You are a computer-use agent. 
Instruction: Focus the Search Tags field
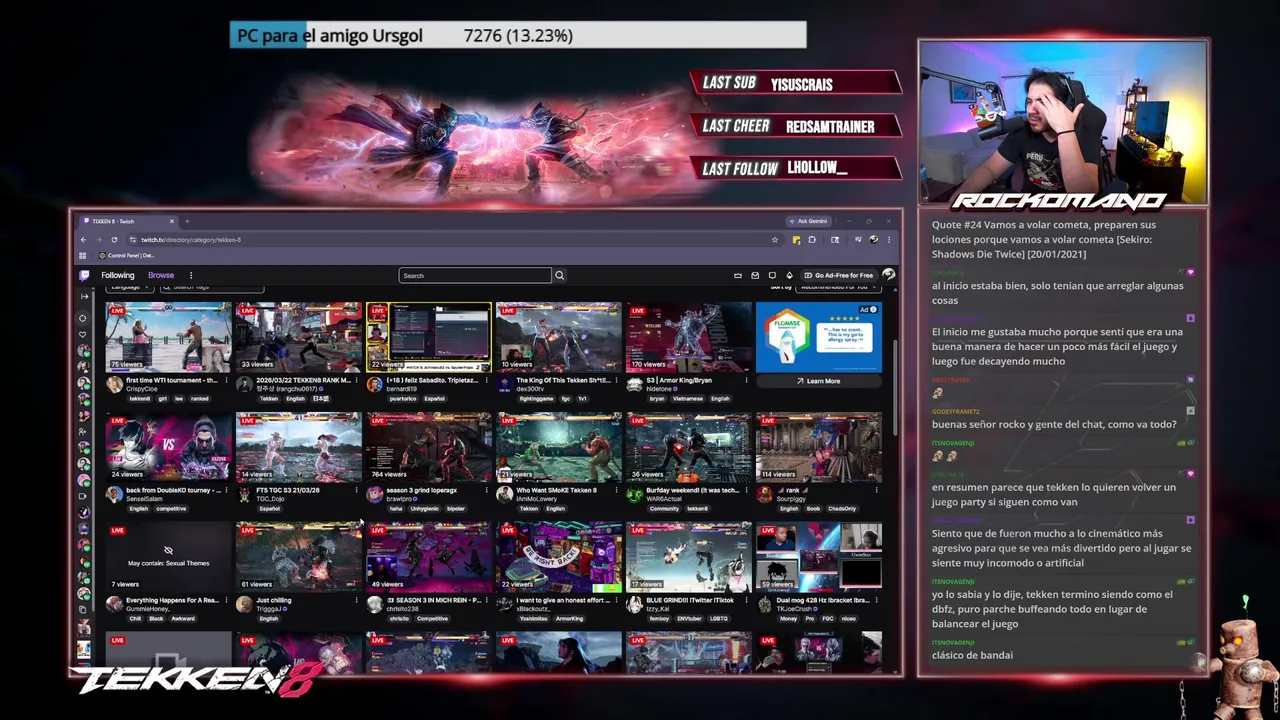[211, 288]
